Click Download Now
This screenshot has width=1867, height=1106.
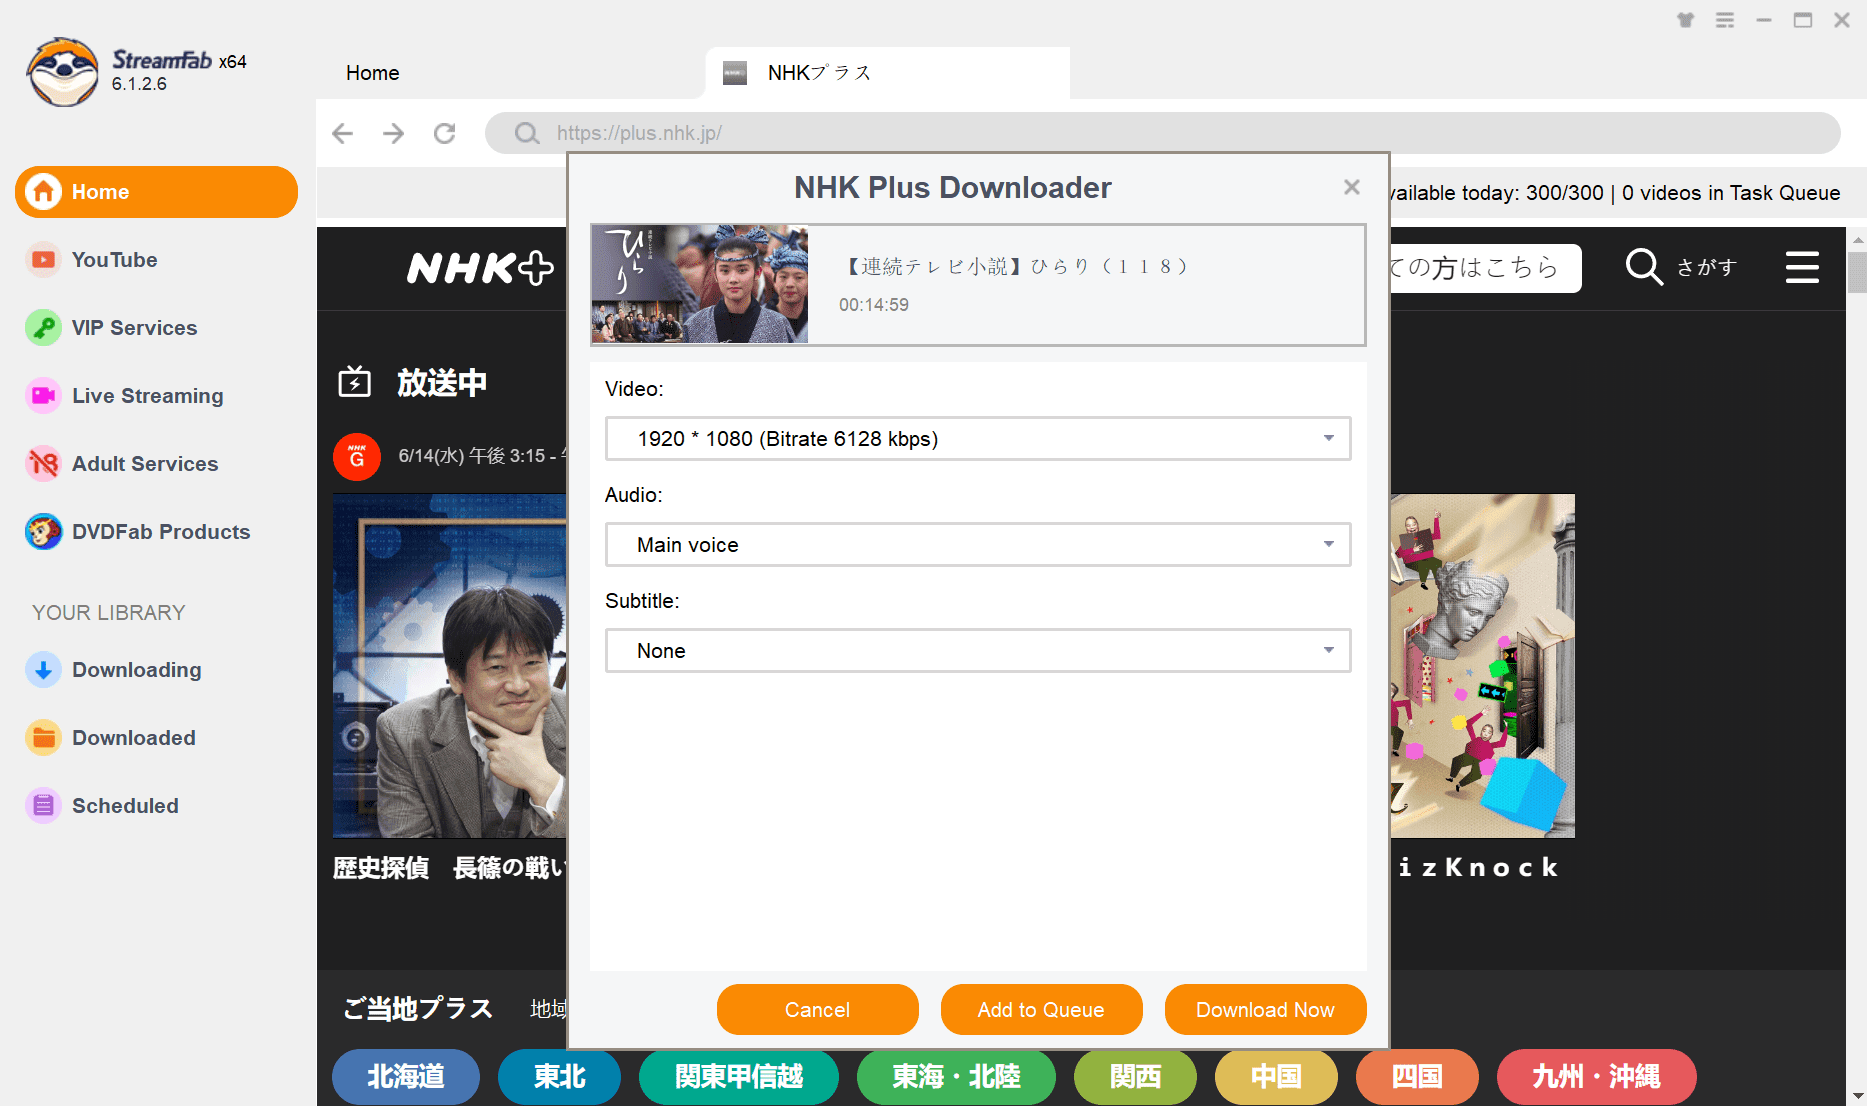coord(1265,1010)
